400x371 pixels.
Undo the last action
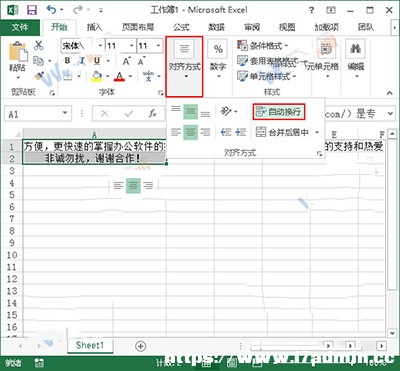coord(52,10)
